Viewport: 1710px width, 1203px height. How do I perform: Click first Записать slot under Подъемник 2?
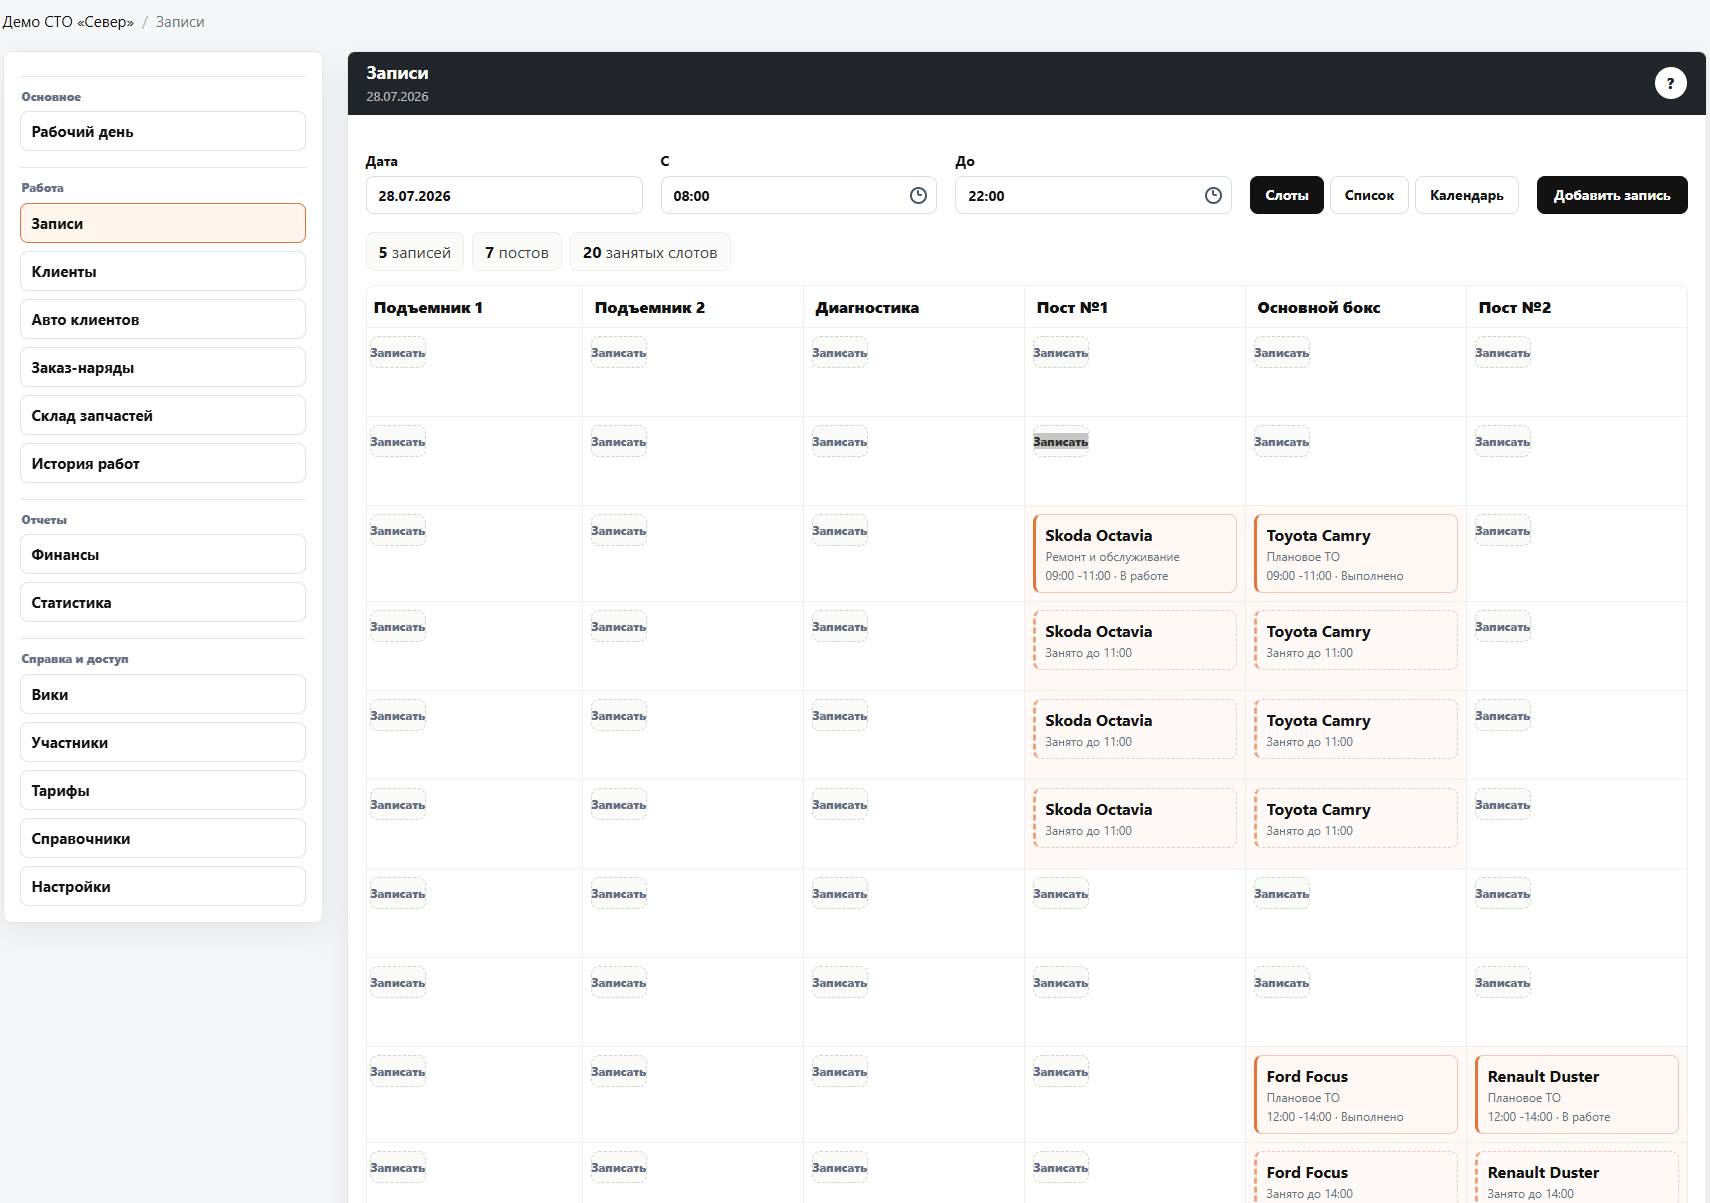tap(619, 353)
